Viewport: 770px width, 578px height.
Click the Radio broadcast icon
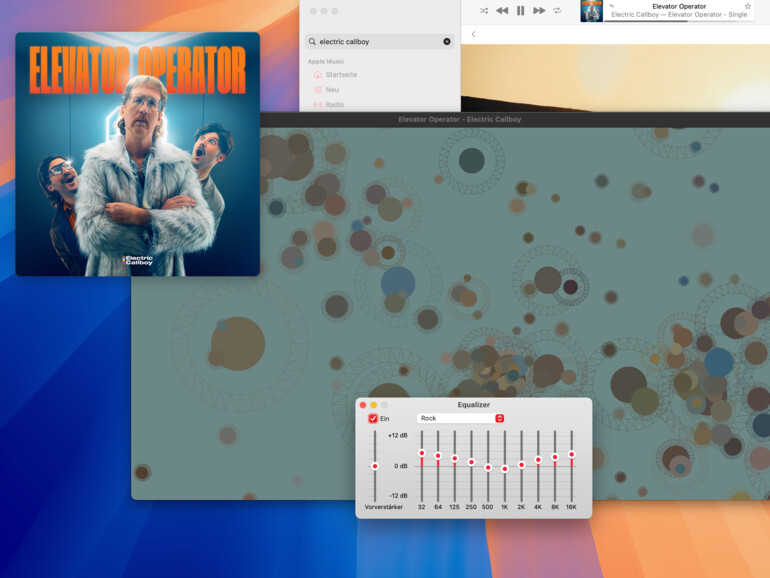coord(318,105)
